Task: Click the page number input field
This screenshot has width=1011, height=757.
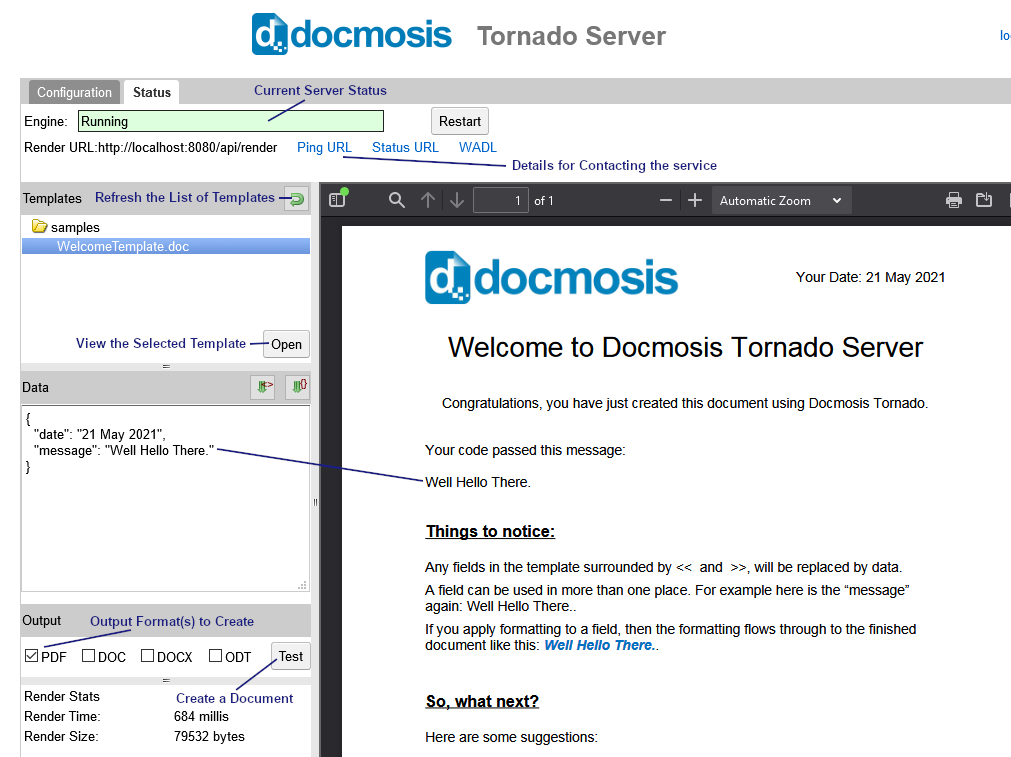Action: point(501,201)
